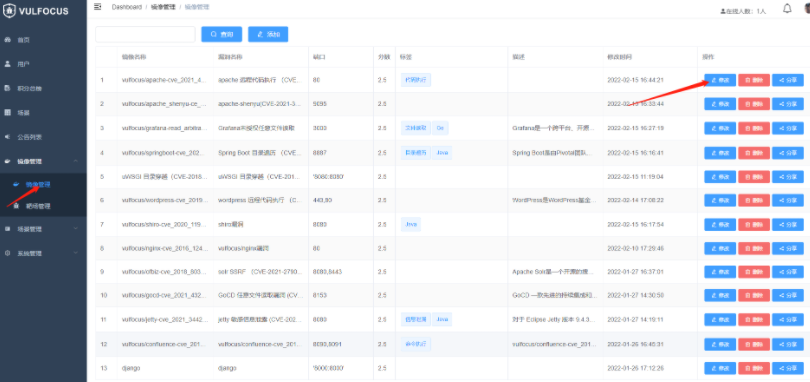
Task: Click 修改 for the grafana image row
Action: 720,128
